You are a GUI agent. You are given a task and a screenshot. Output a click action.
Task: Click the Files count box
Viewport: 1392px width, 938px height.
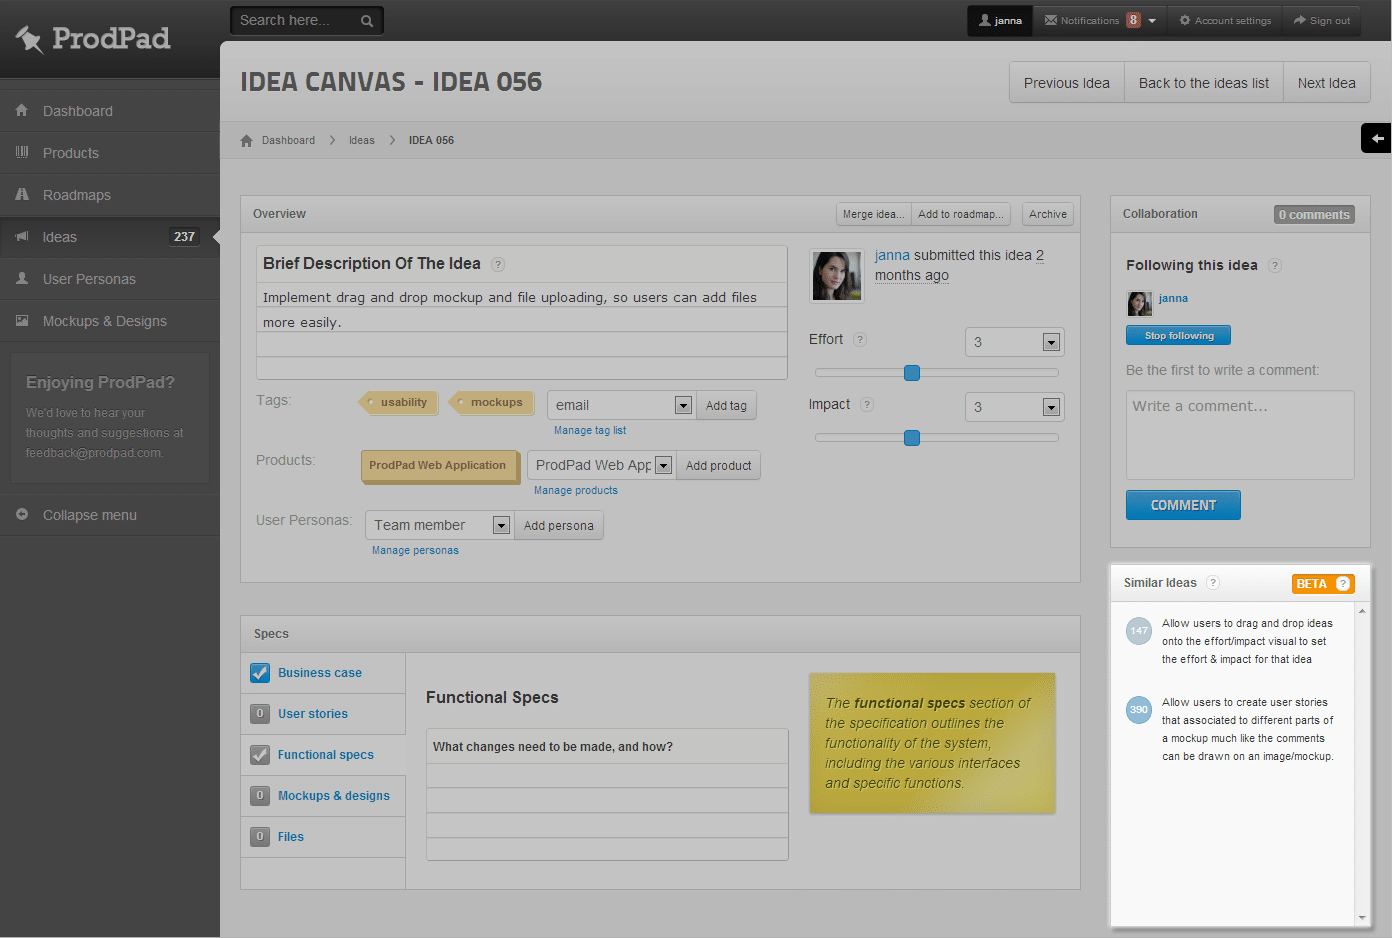(x=260, y=837)
